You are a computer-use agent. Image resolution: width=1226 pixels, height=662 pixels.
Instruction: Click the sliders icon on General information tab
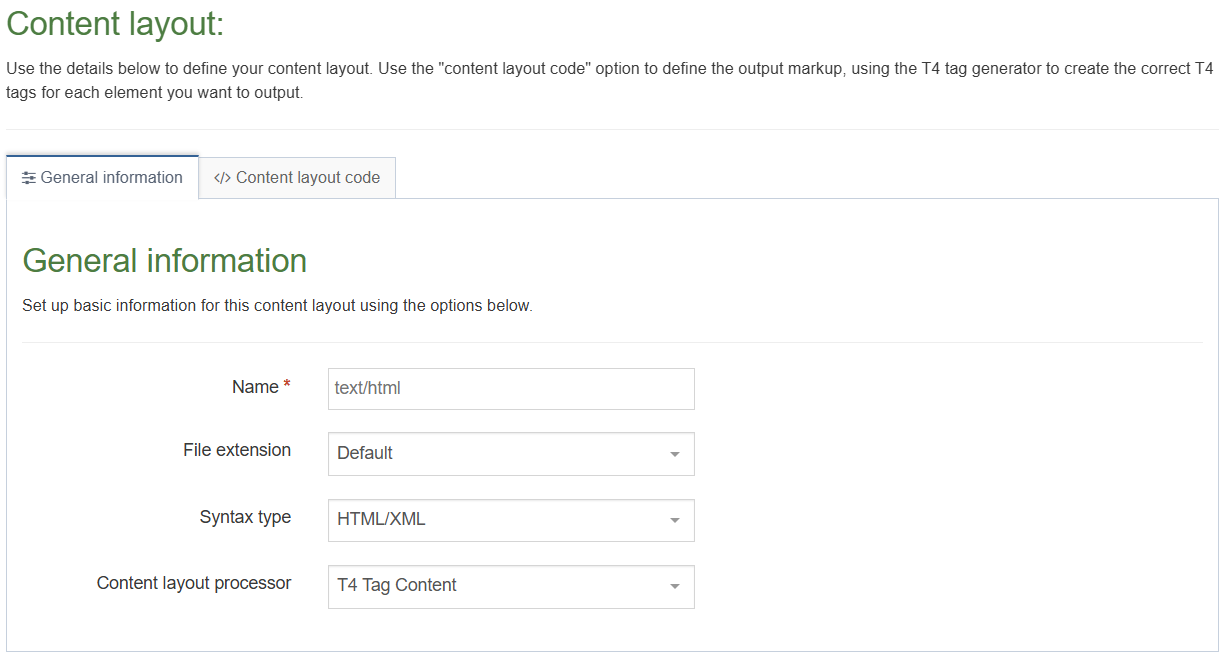(x=27, y=177)
